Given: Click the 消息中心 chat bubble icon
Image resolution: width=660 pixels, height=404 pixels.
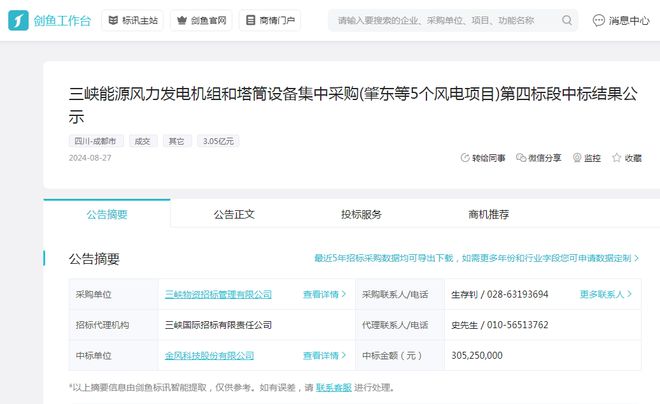Looking at the screenshot, I should 599,20.
